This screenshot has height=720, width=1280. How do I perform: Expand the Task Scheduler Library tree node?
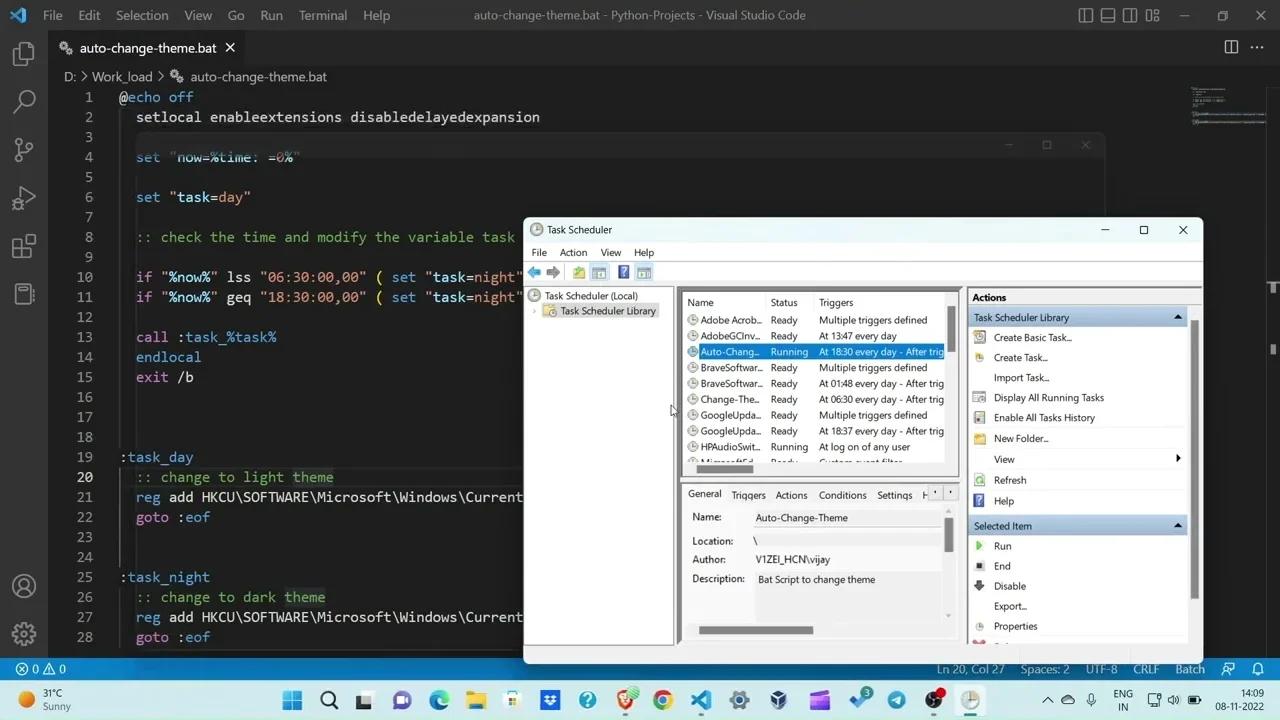point(535,311)
